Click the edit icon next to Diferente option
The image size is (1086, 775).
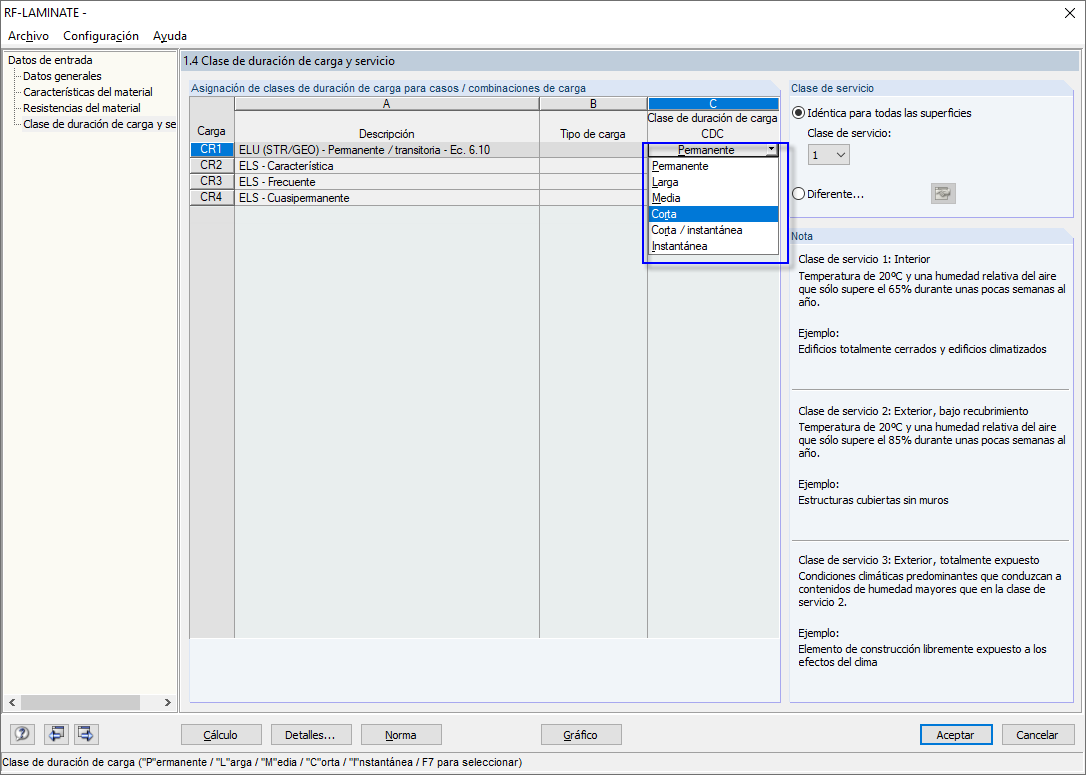point(942,193)
